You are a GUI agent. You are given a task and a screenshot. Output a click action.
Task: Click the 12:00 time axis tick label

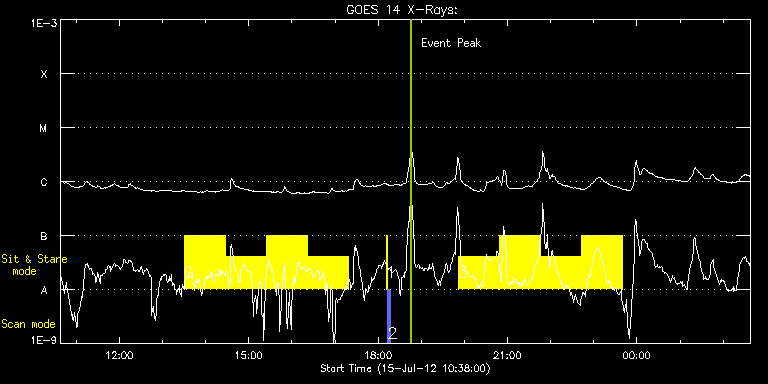coord(120,355)
